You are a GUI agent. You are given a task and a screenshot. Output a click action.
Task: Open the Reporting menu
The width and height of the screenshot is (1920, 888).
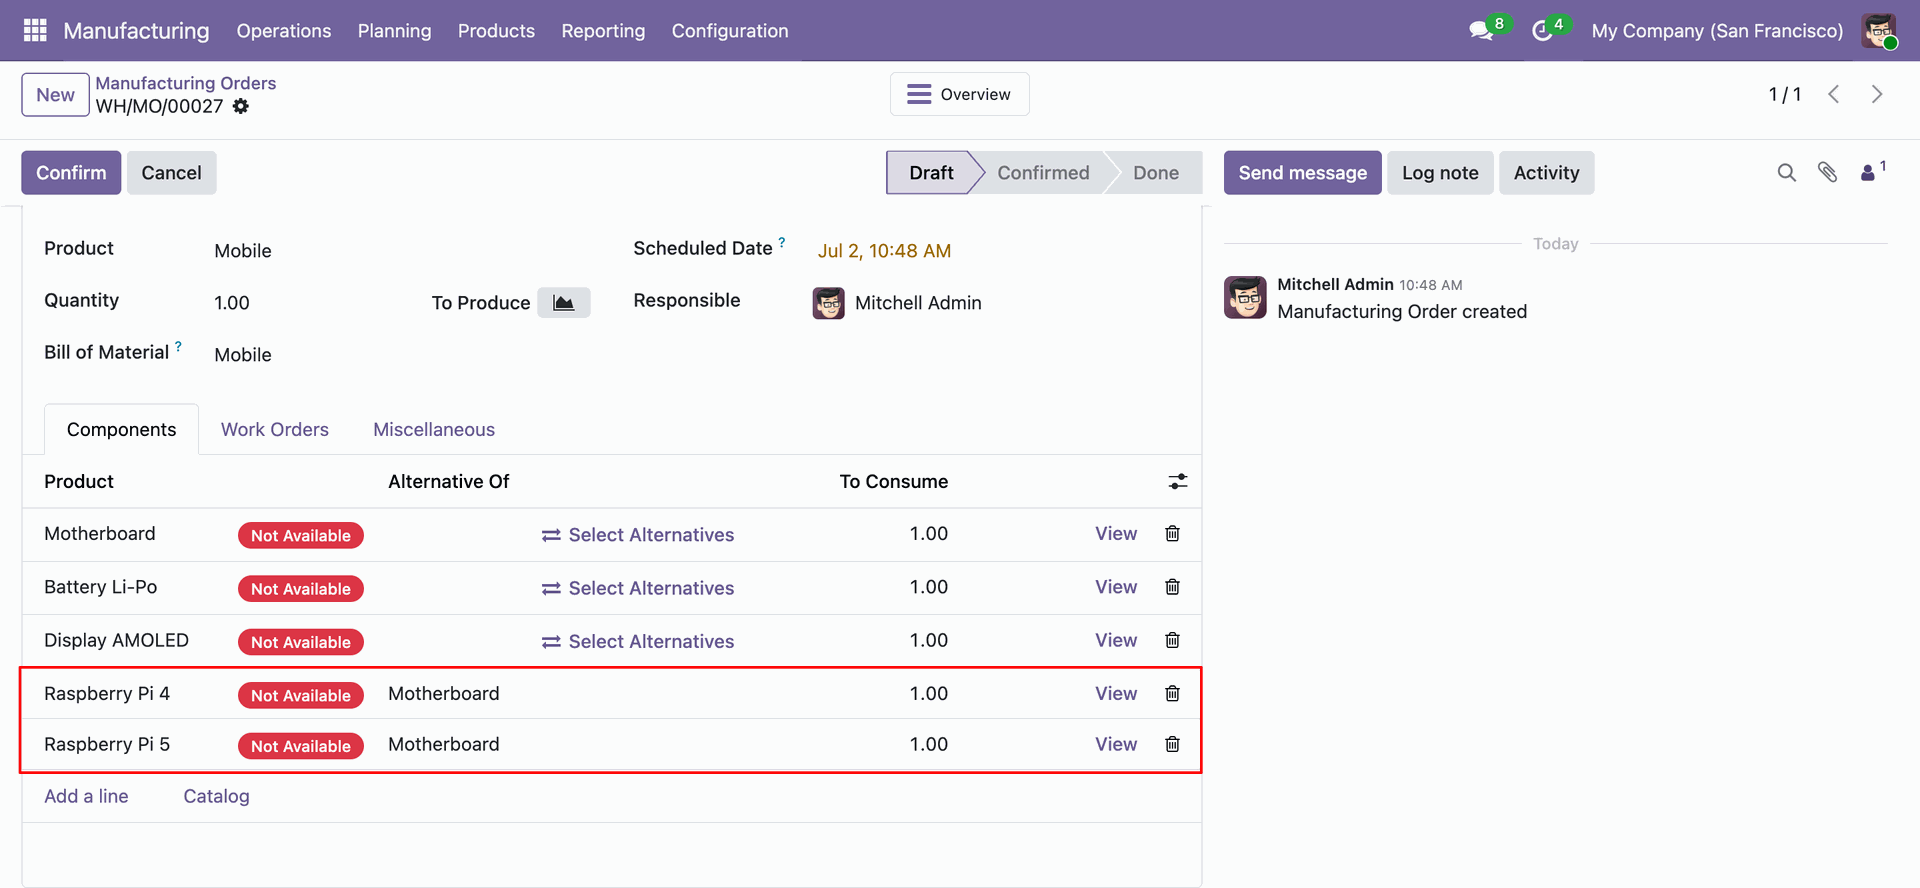click(x=603, y=31)
